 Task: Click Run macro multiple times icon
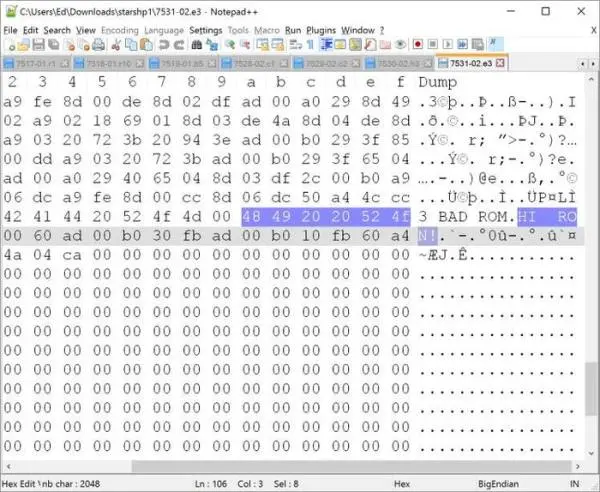[x=463, y=45]
